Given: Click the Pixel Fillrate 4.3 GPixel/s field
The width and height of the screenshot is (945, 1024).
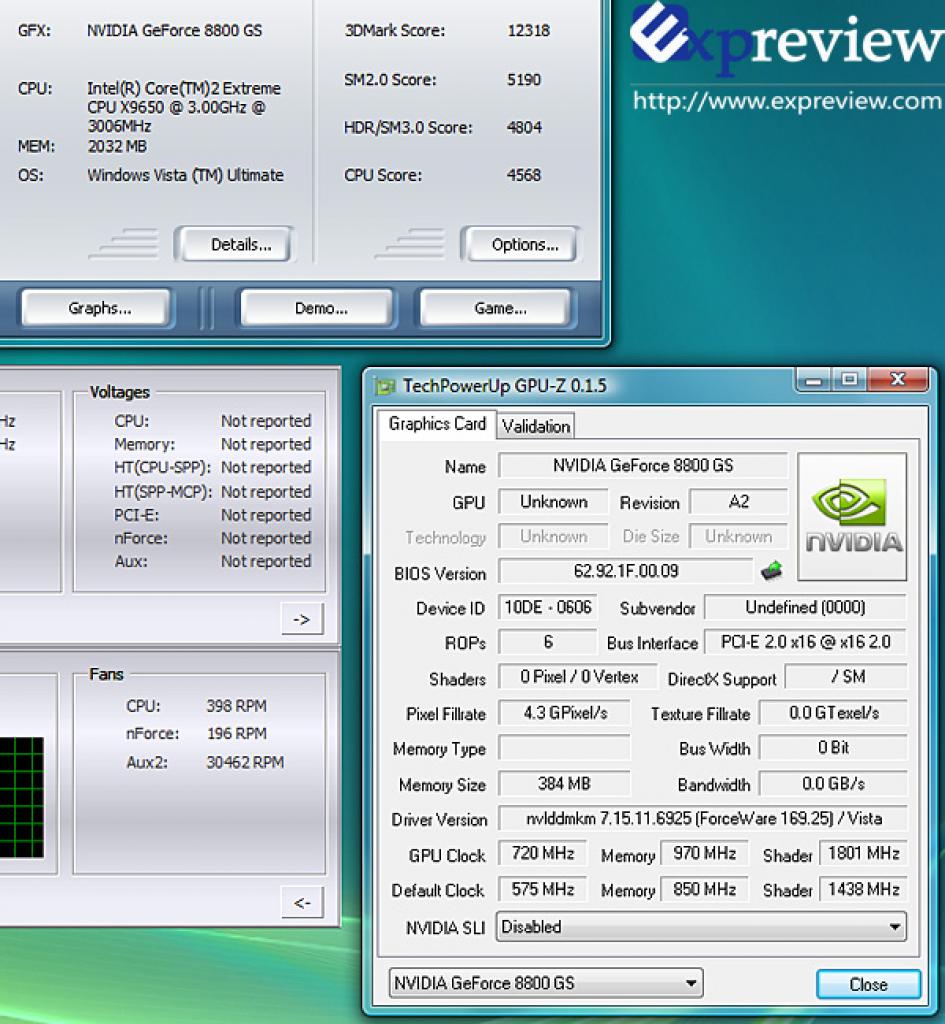Looking at the screenshot, I should [564, 713].
